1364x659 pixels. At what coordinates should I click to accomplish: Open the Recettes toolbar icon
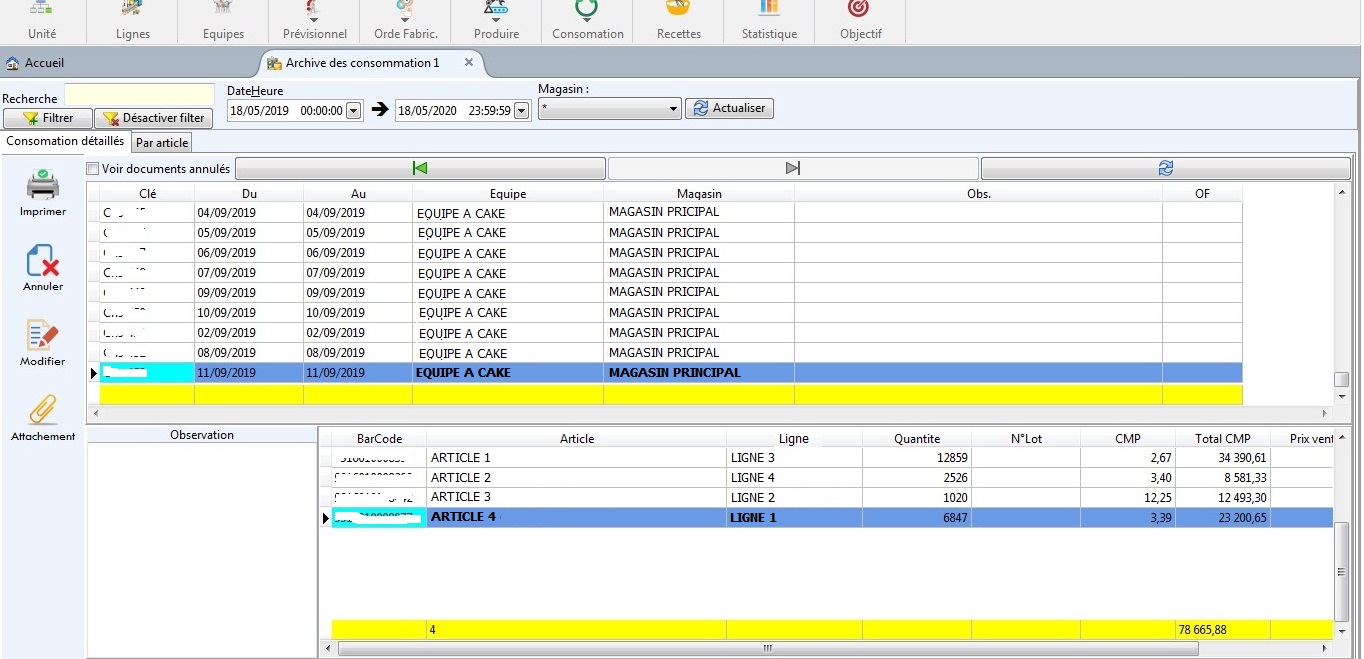(678, 10)
